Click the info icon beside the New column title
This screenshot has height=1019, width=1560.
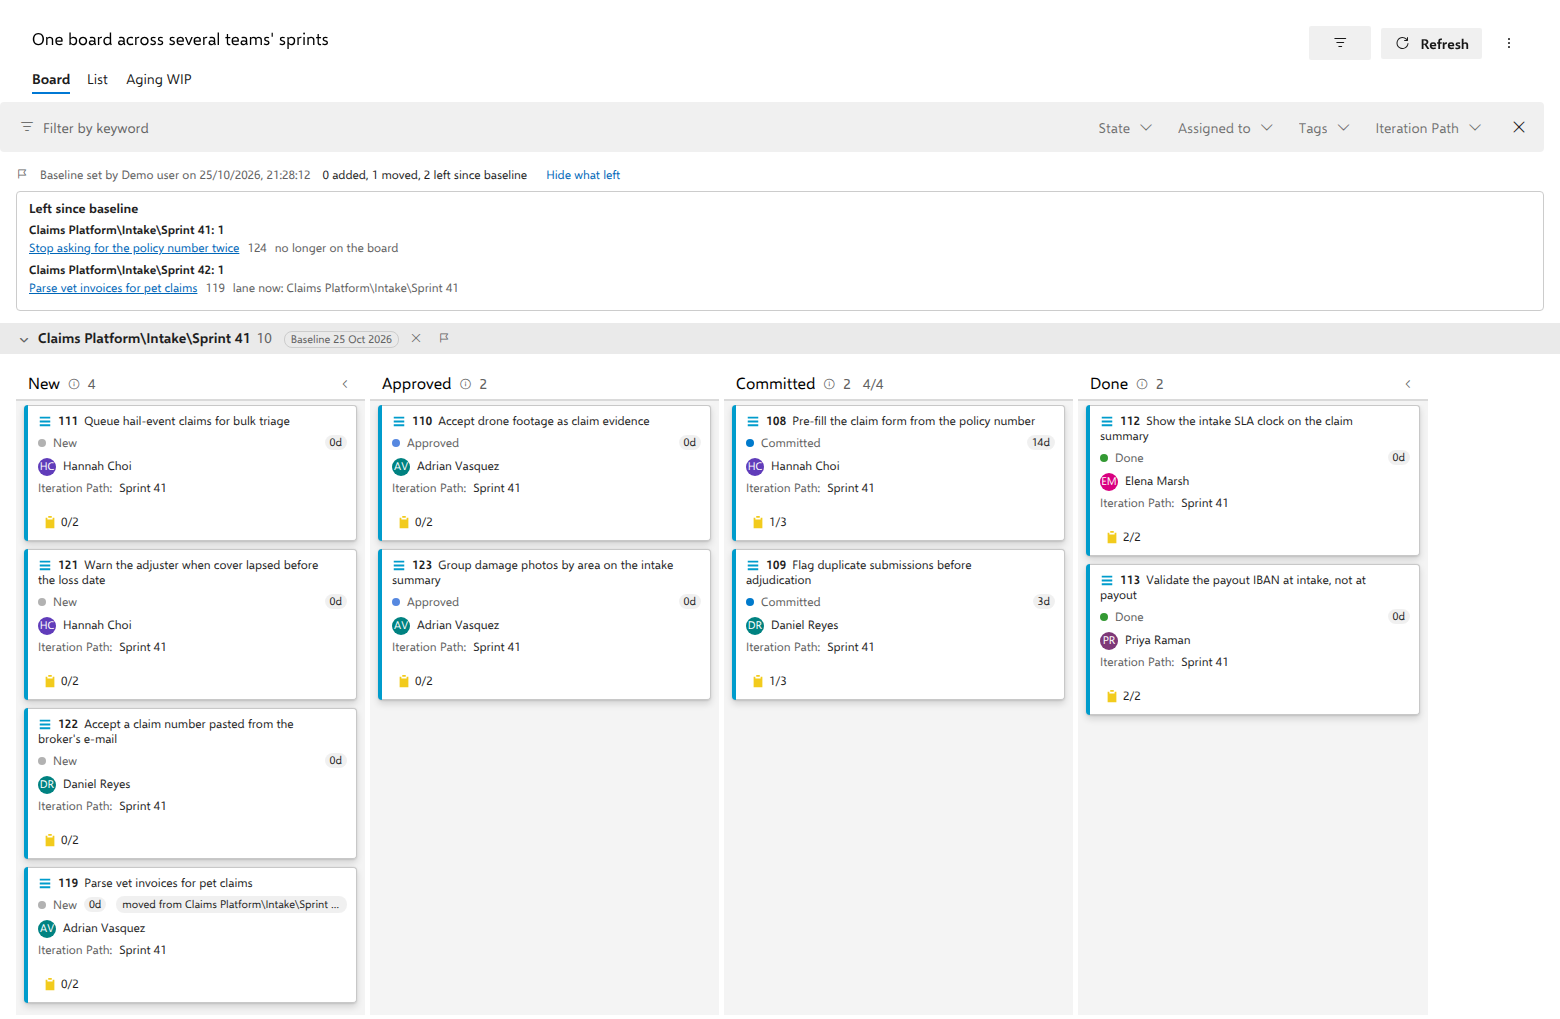[x=74, y=384]
